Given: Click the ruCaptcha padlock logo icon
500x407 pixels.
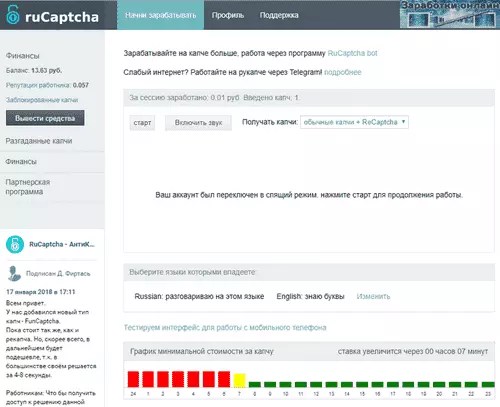Looking at the screenshot, I should point(13,15).
